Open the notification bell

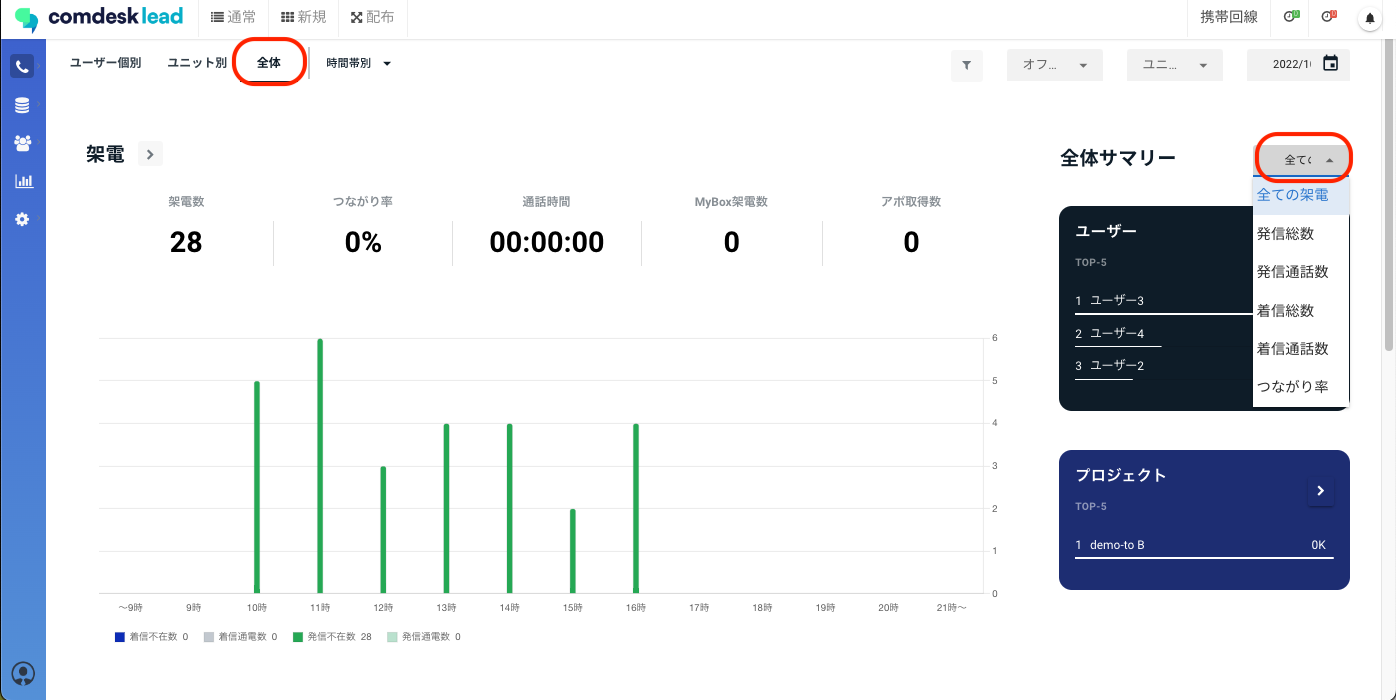(x=1369, y=19)
